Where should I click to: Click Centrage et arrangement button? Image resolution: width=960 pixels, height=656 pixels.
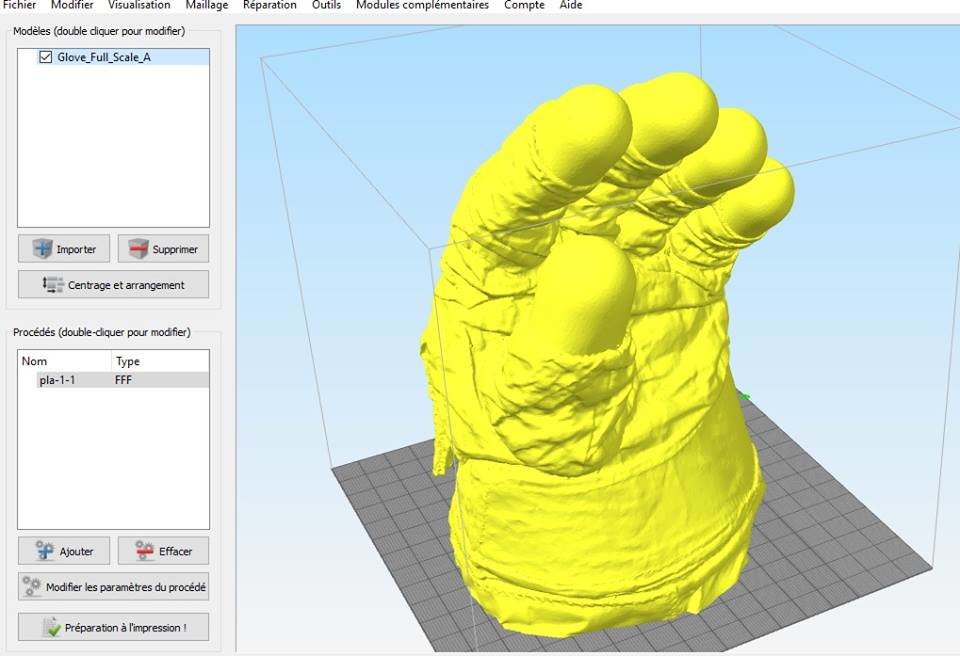pos(113,285)
